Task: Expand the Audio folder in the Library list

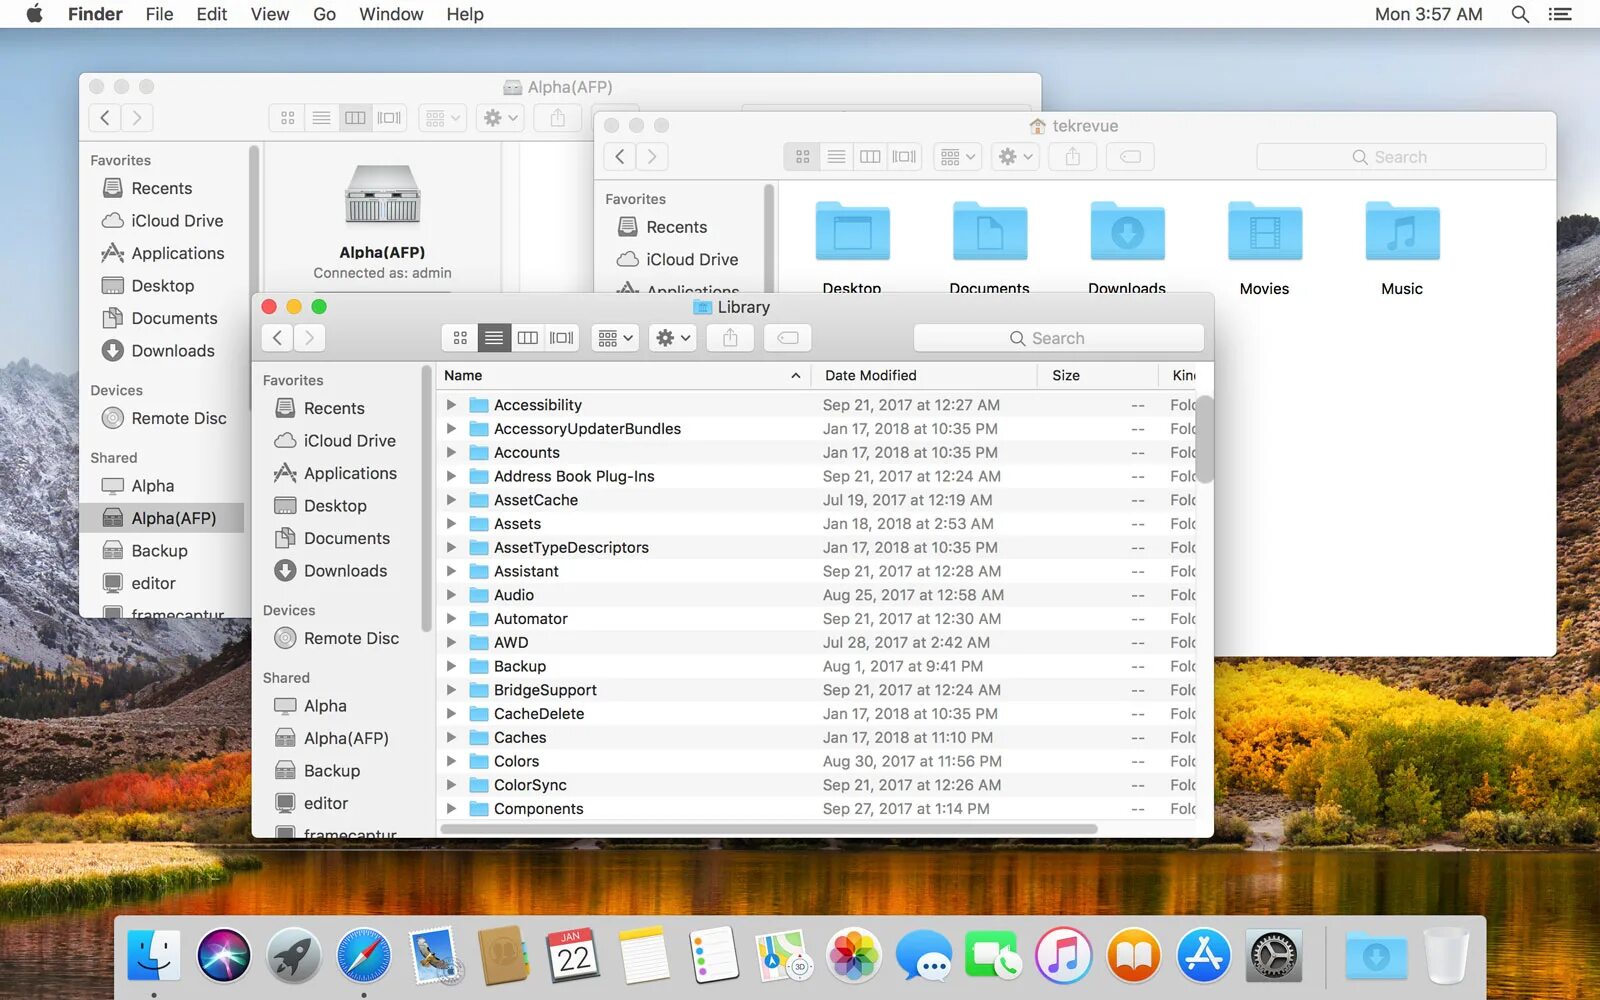Action: [x=451, y=594]
